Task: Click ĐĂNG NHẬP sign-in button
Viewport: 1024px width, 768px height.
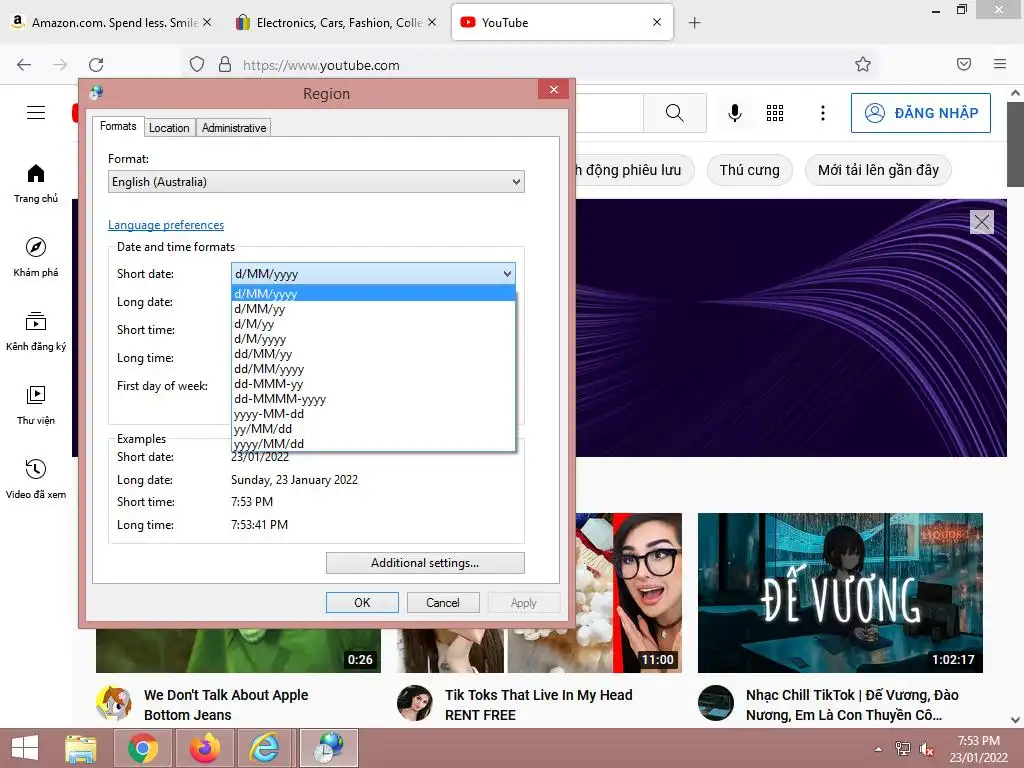Action: pyautogui.click(x=921, y=113)
